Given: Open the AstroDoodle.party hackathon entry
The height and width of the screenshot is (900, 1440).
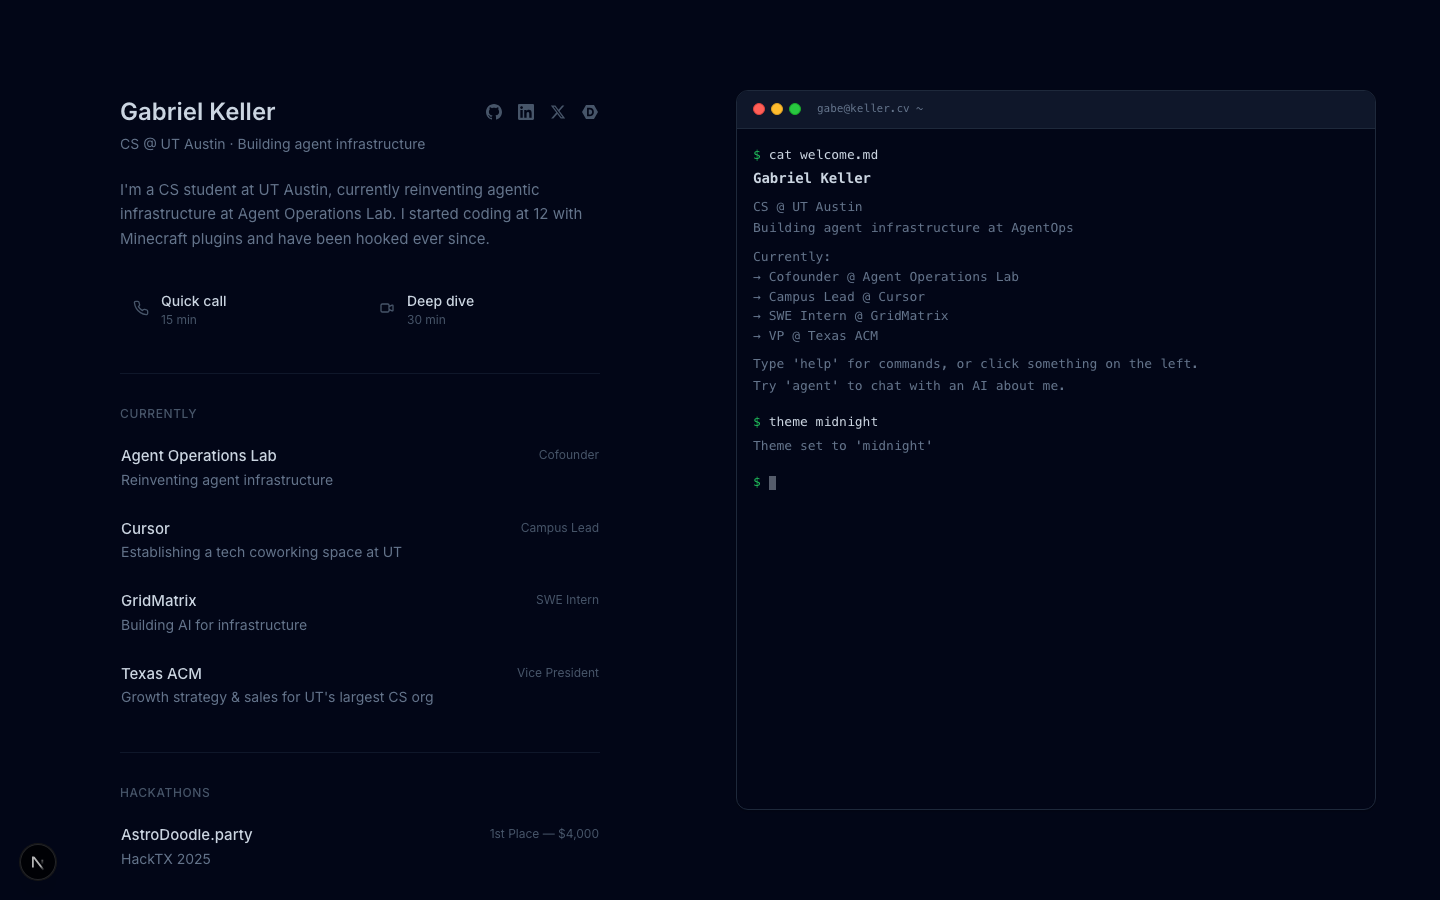Looking at the screenshot, I should pos(186,835).
